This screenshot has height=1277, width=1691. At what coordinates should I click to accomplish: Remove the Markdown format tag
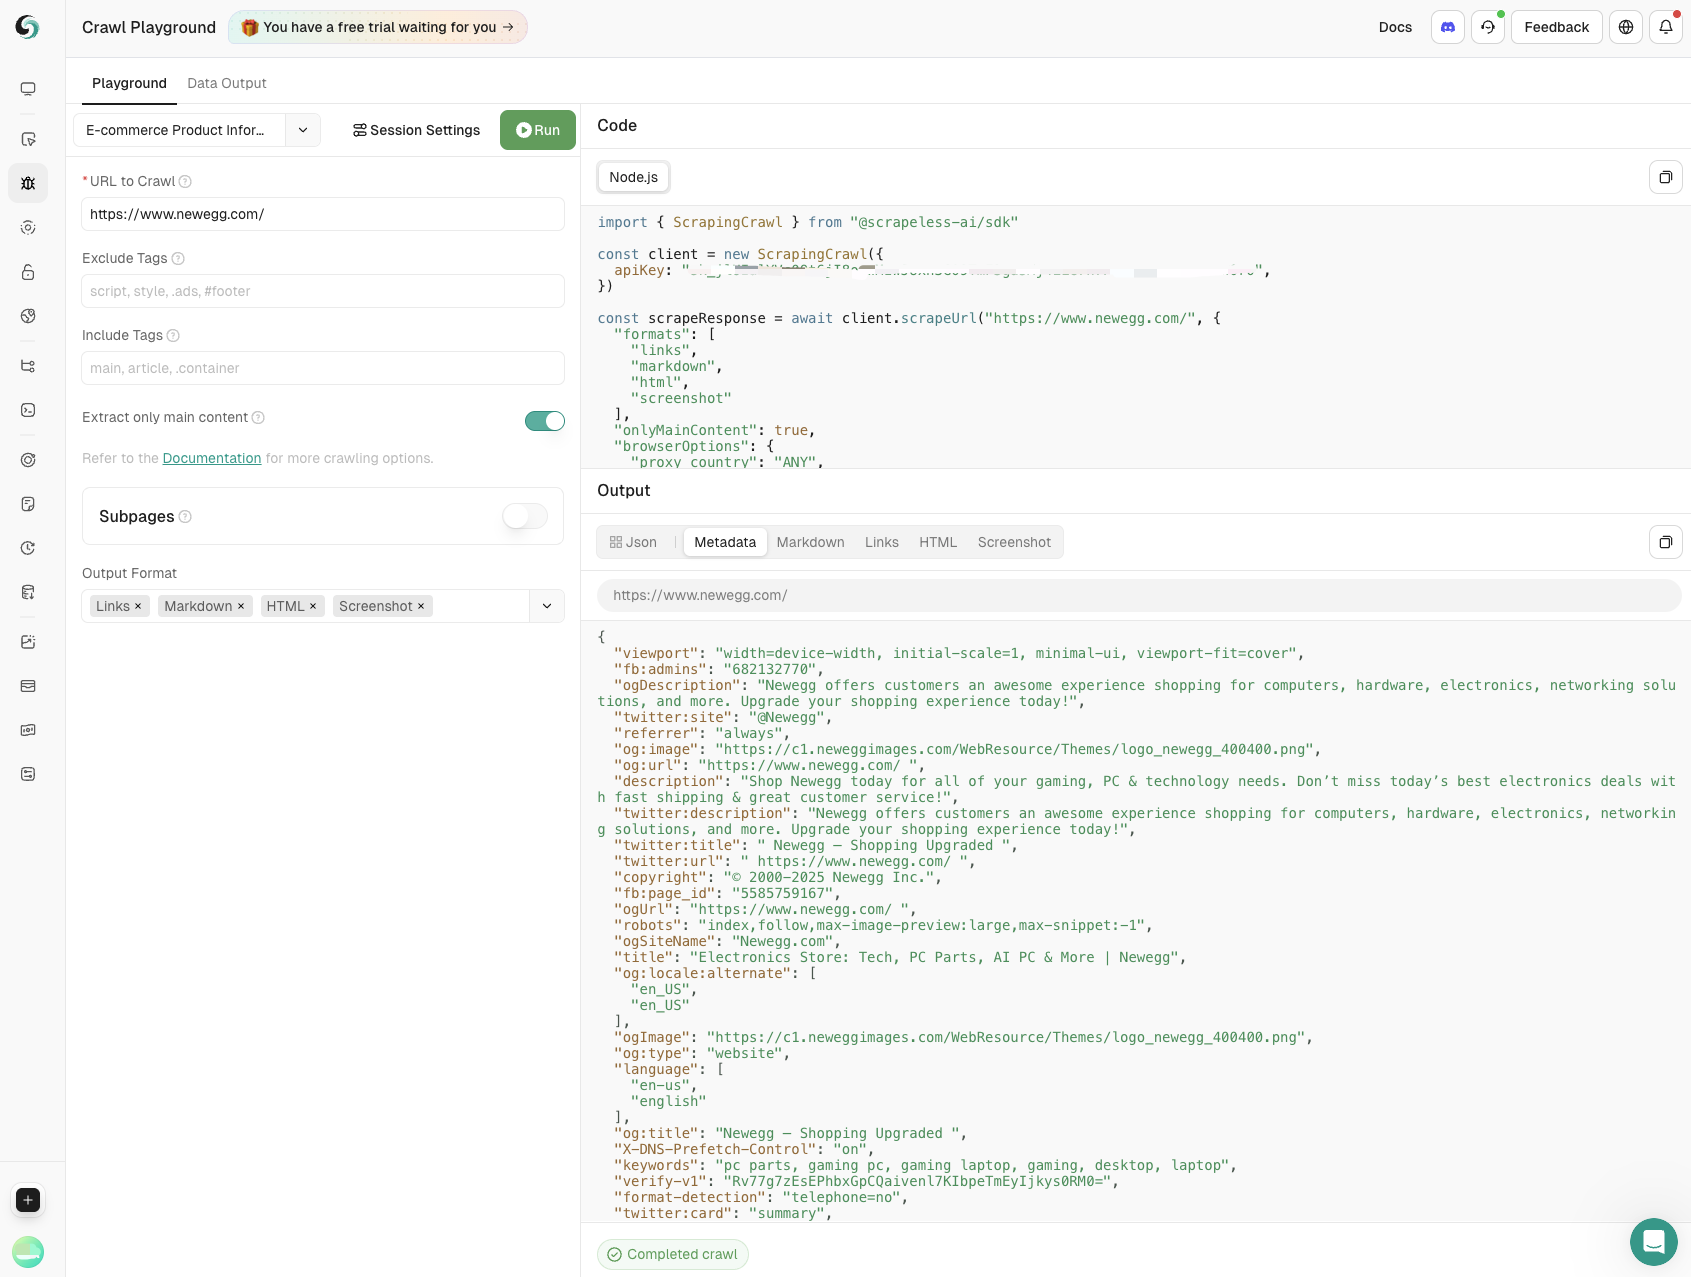click(241, 606)
